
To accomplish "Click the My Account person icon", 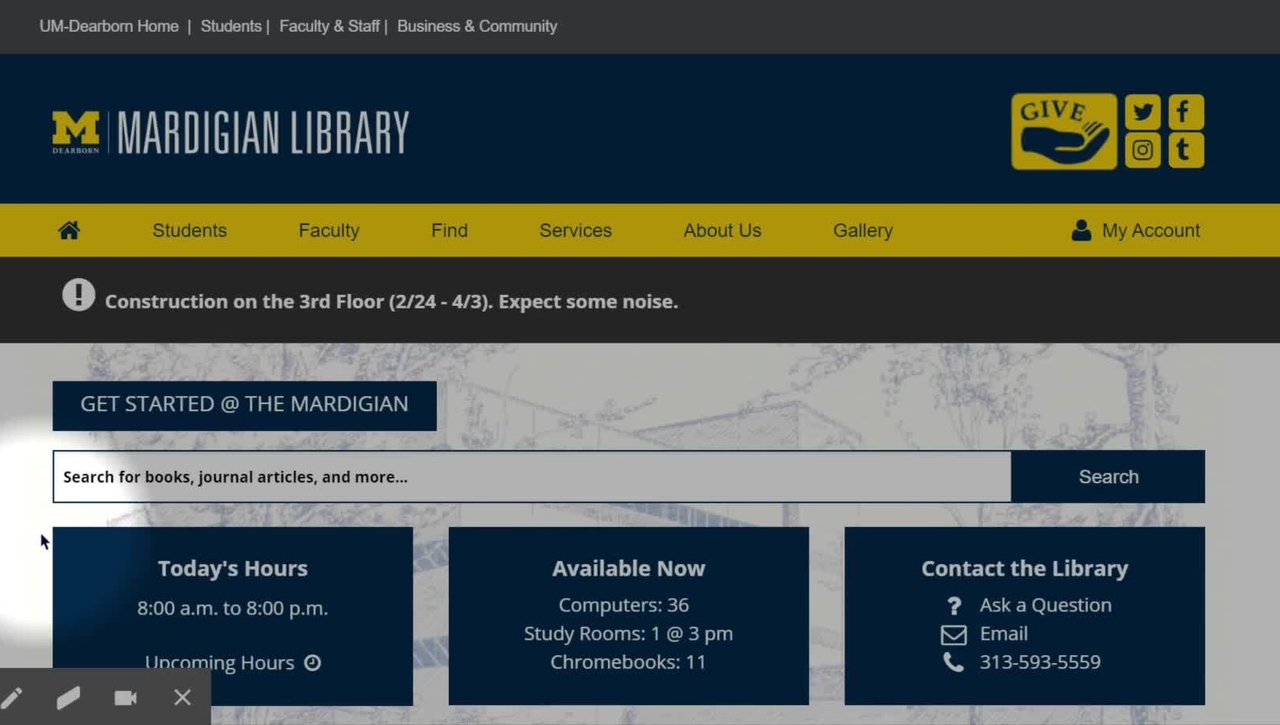I will pos(1081,230).
